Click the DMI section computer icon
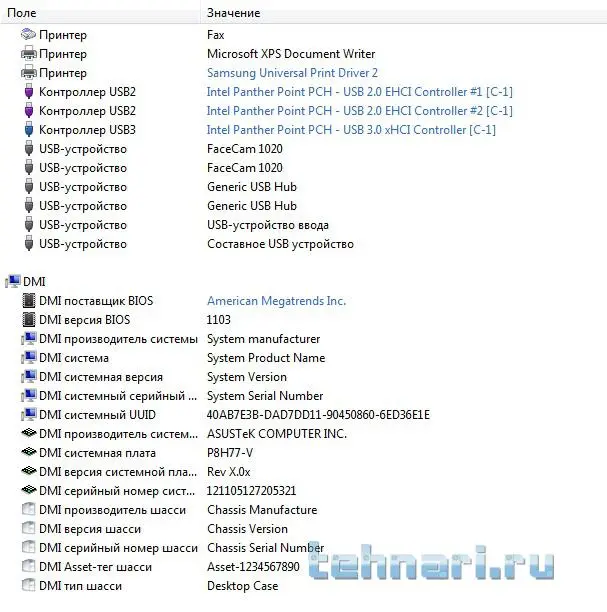The width and height of the screenshot is (607, 612). [x=13, y=281]
